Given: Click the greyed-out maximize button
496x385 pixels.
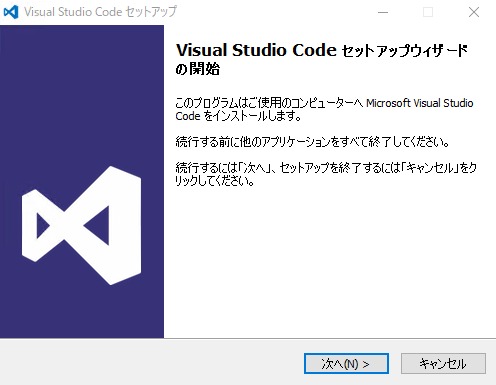Looking at the screenshot, I should pyautogui.click(x=428, y=12).
